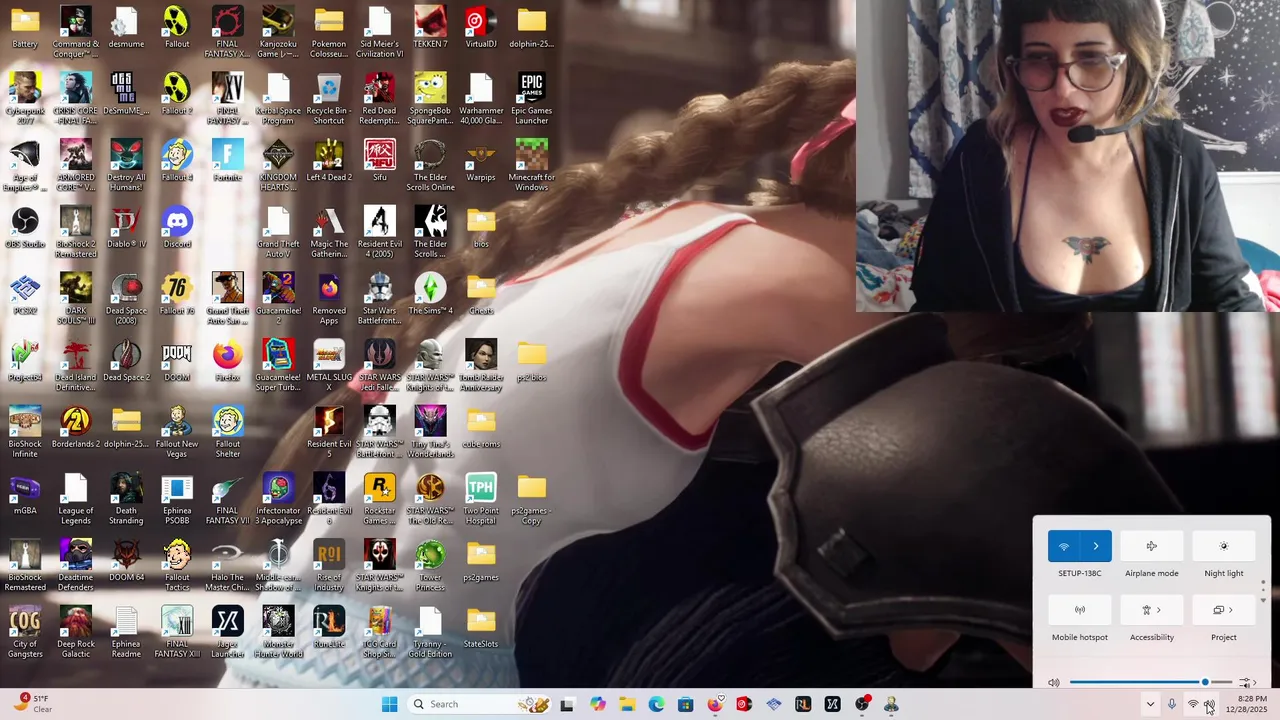Select Two Point Hospital icon

click(x=481, y=499)
